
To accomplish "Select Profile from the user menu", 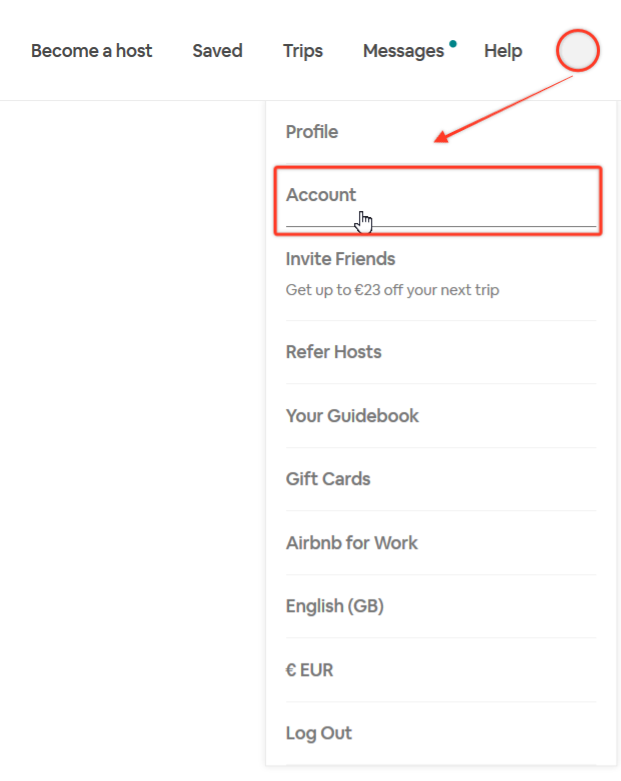I will coord(312,132).
